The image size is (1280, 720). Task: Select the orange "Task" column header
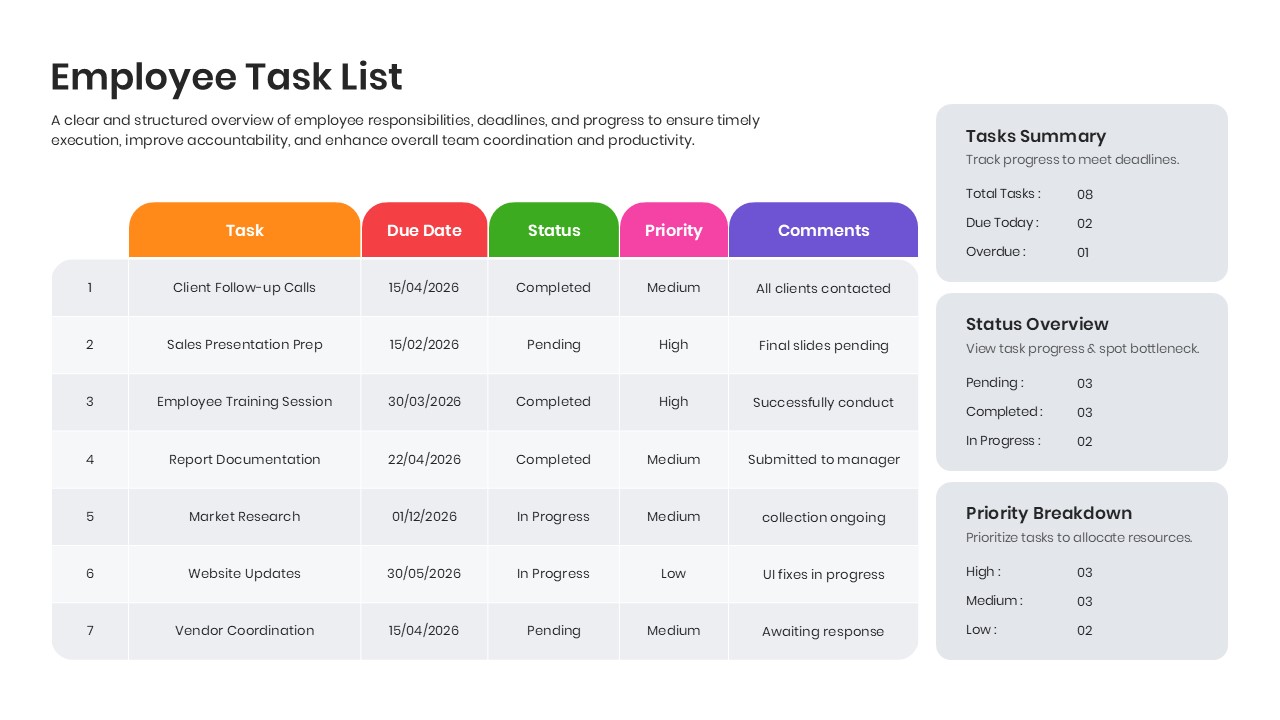point(244,230)
